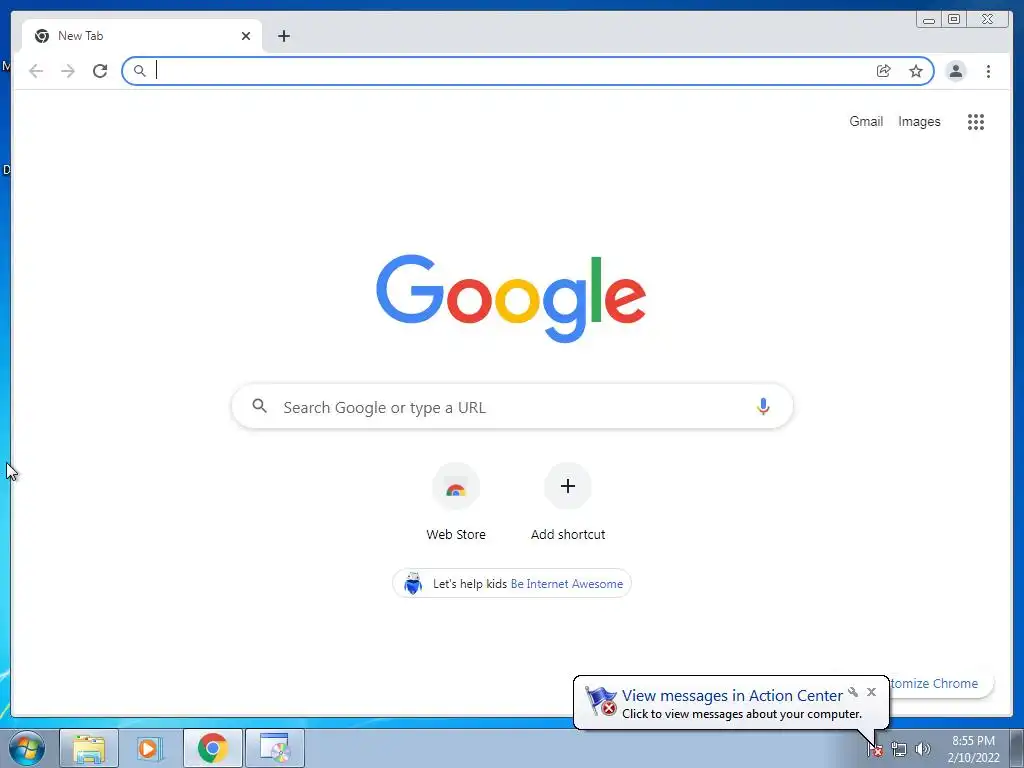Start voice search with the microphone icon
The height and width of the screenshot is (768, 1024).
point(763,406)
